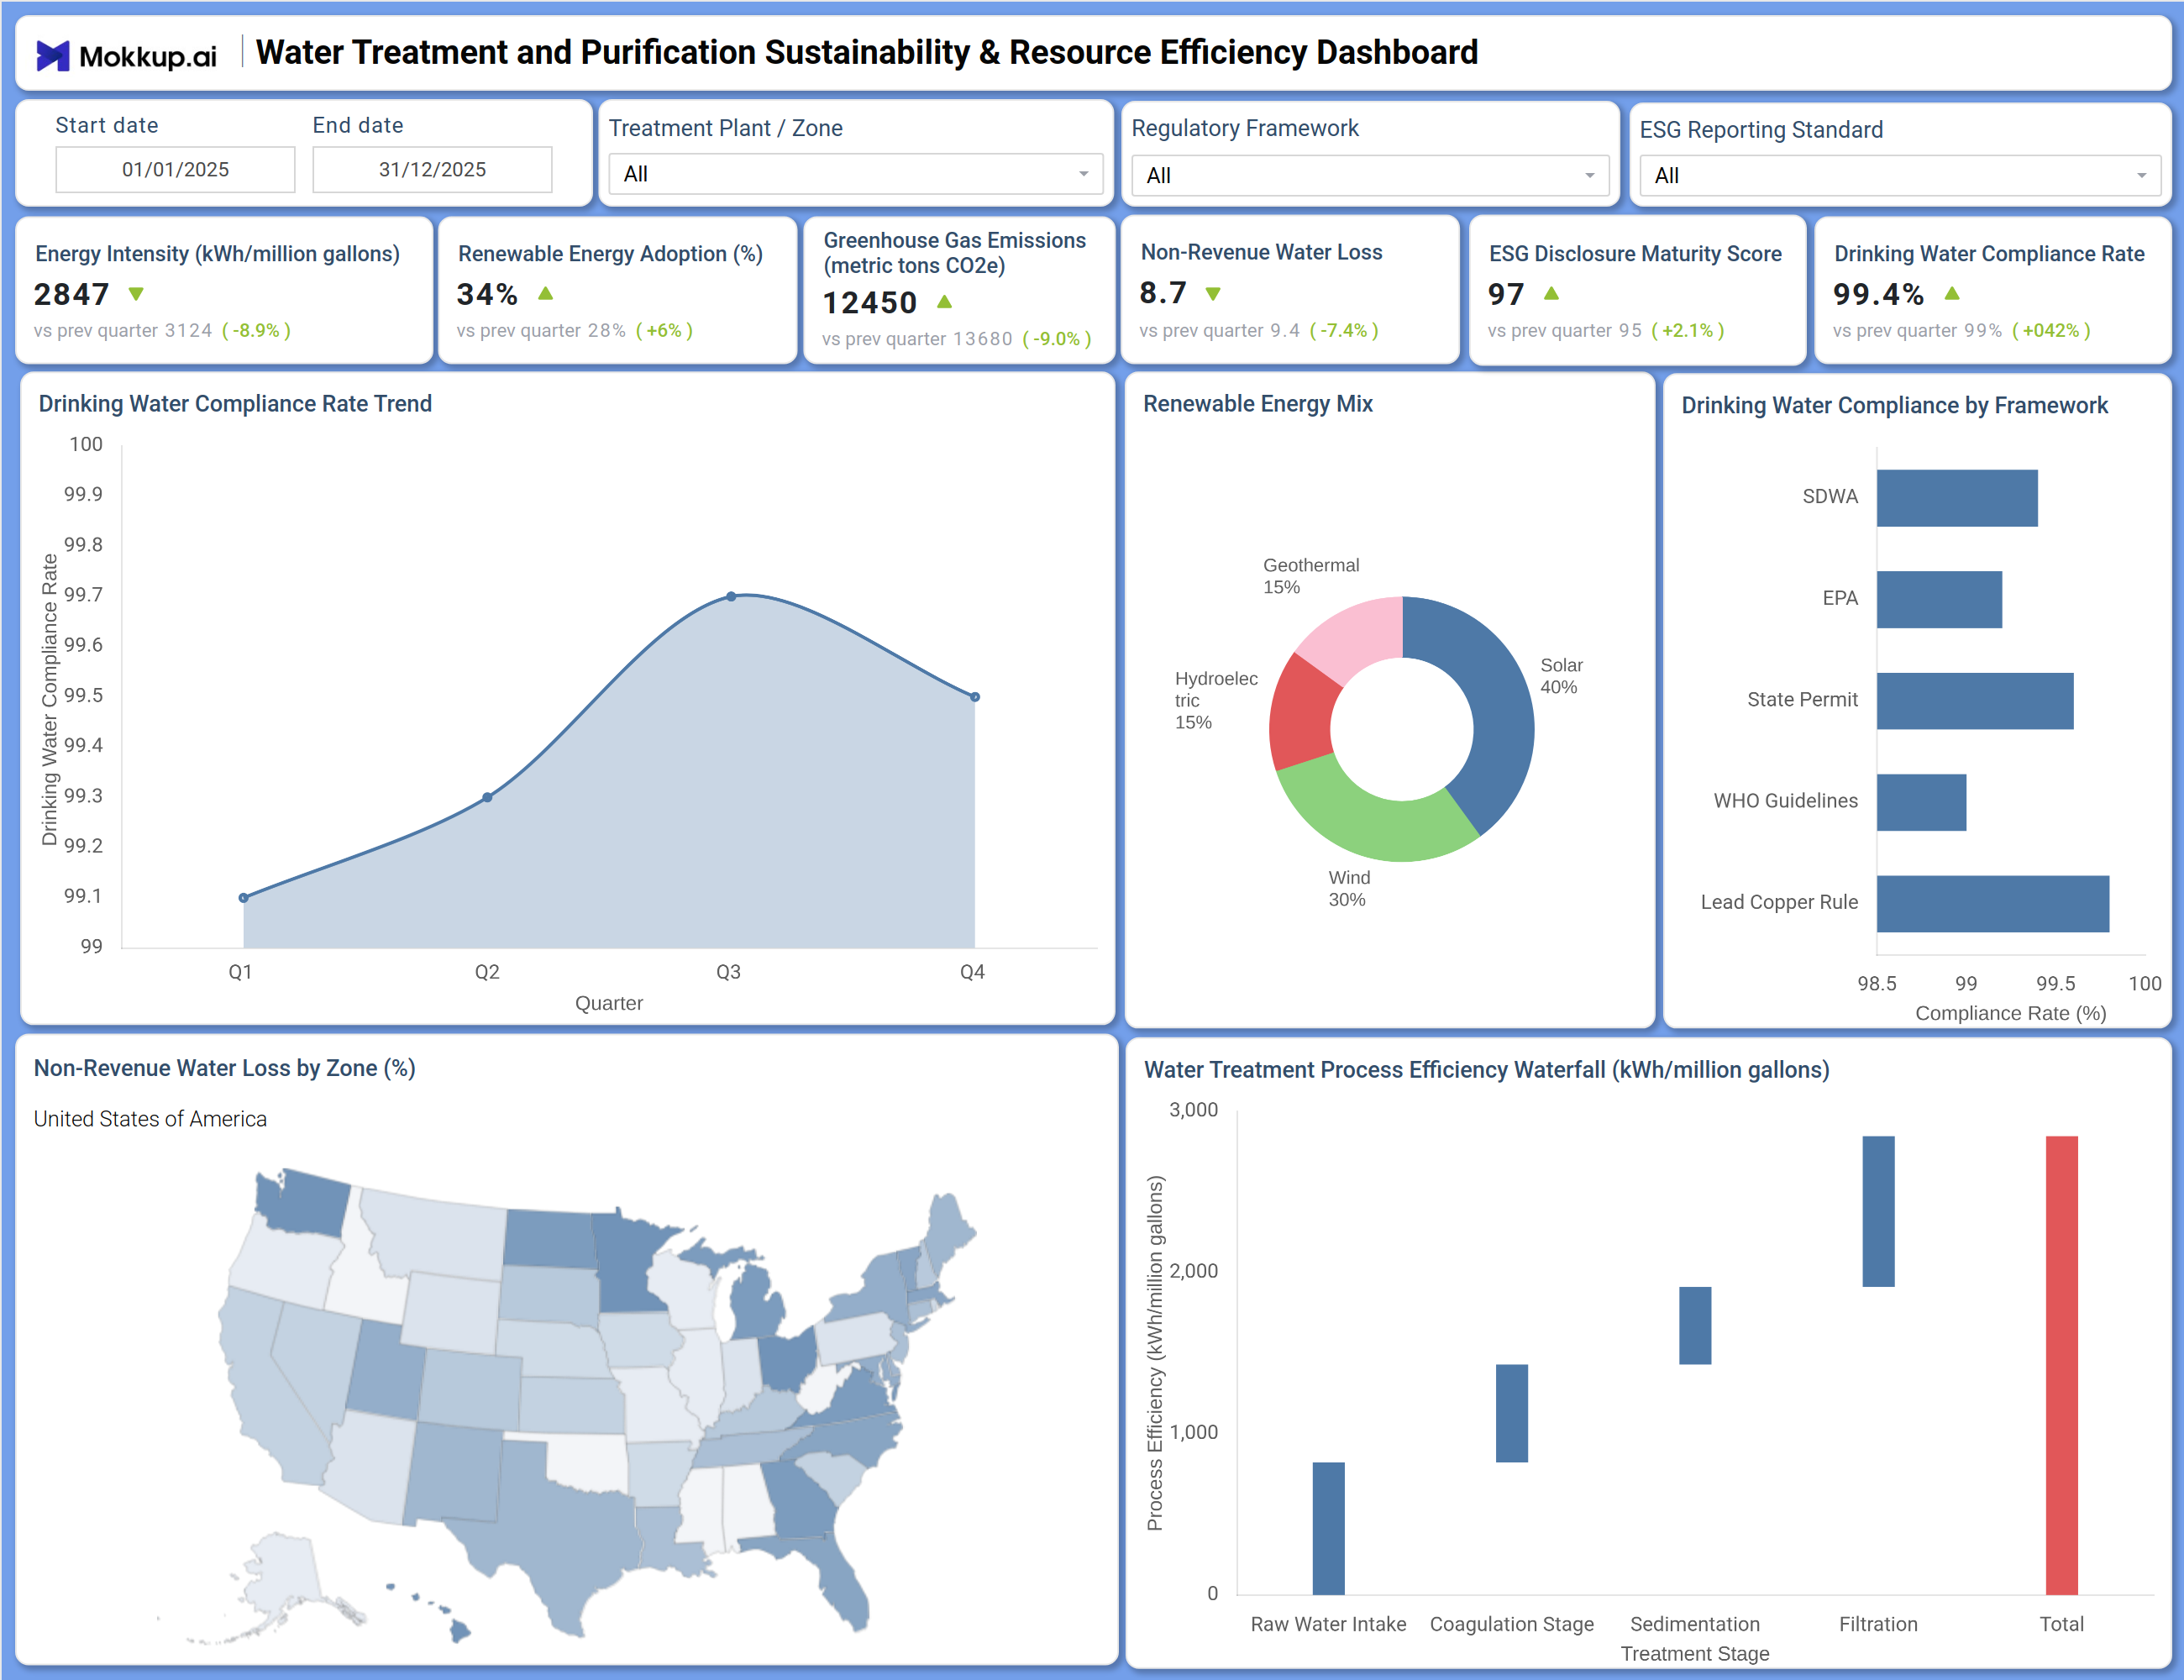Click the Energy Intensity value 2847

pos(71,294)
